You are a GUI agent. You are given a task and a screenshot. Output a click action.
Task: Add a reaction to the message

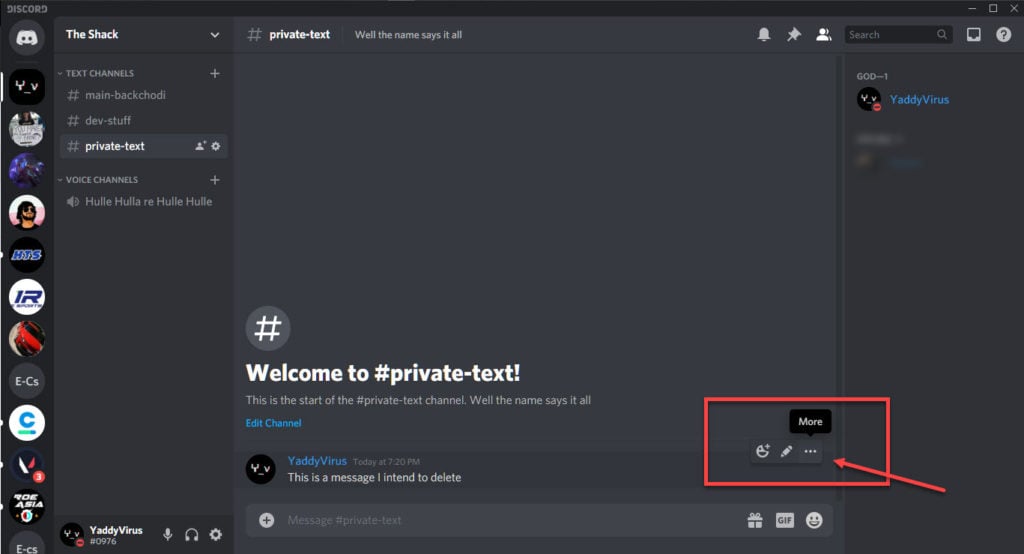point(763,451)
